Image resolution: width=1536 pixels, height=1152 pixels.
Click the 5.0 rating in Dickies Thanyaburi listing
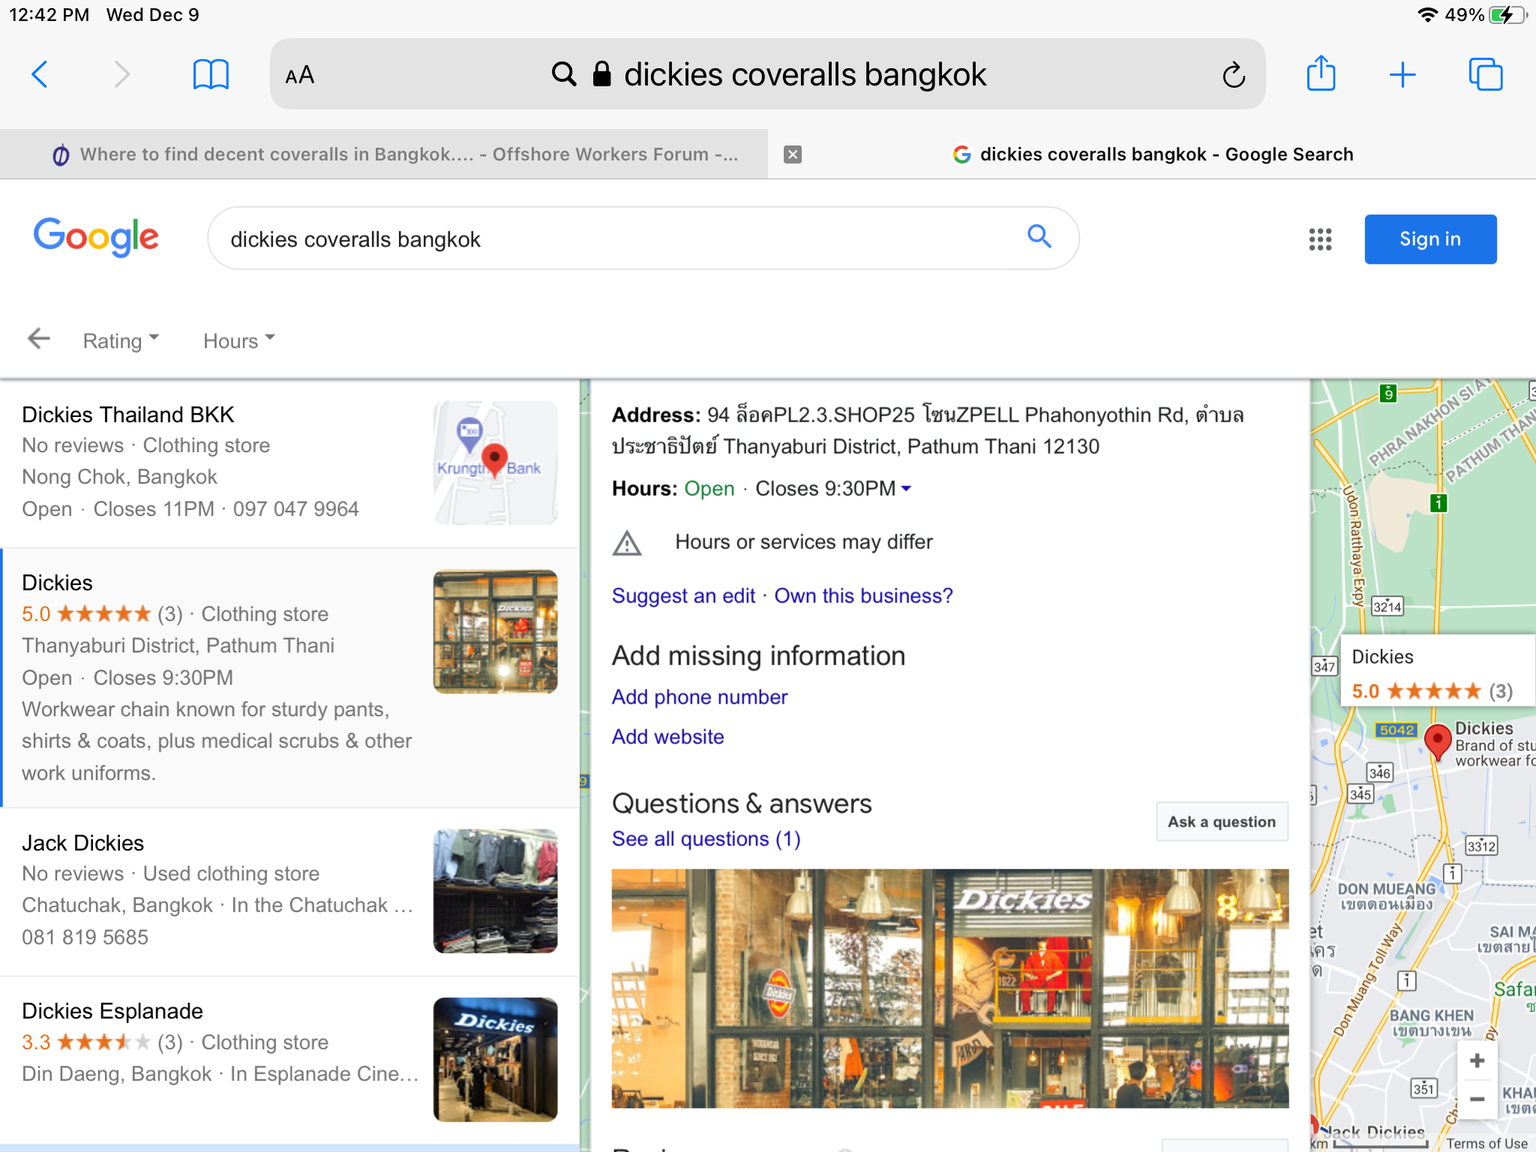pos(36,614)
